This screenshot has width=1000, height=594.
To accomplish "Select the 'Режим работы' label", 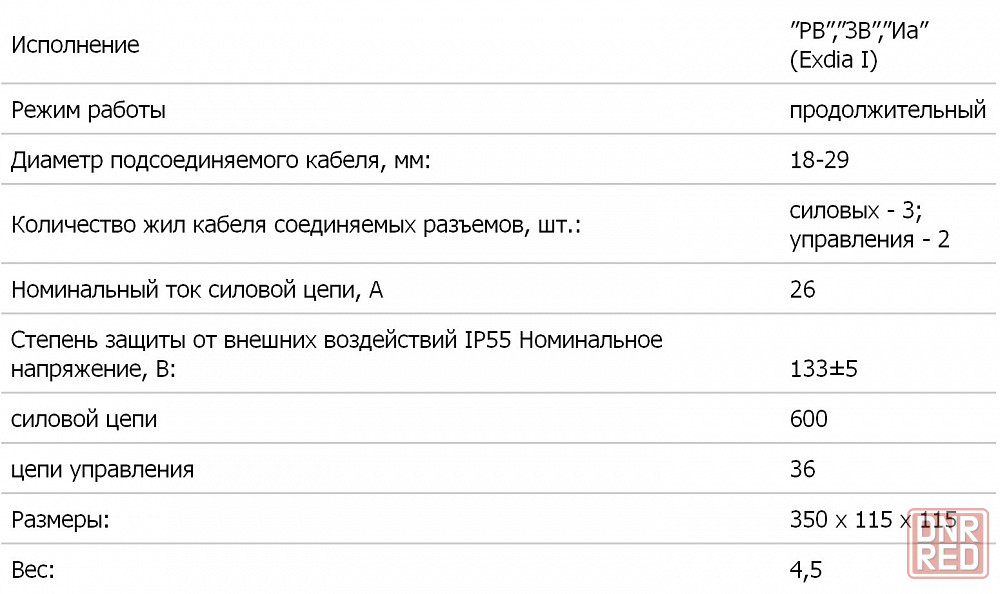I will click(89, 110).
